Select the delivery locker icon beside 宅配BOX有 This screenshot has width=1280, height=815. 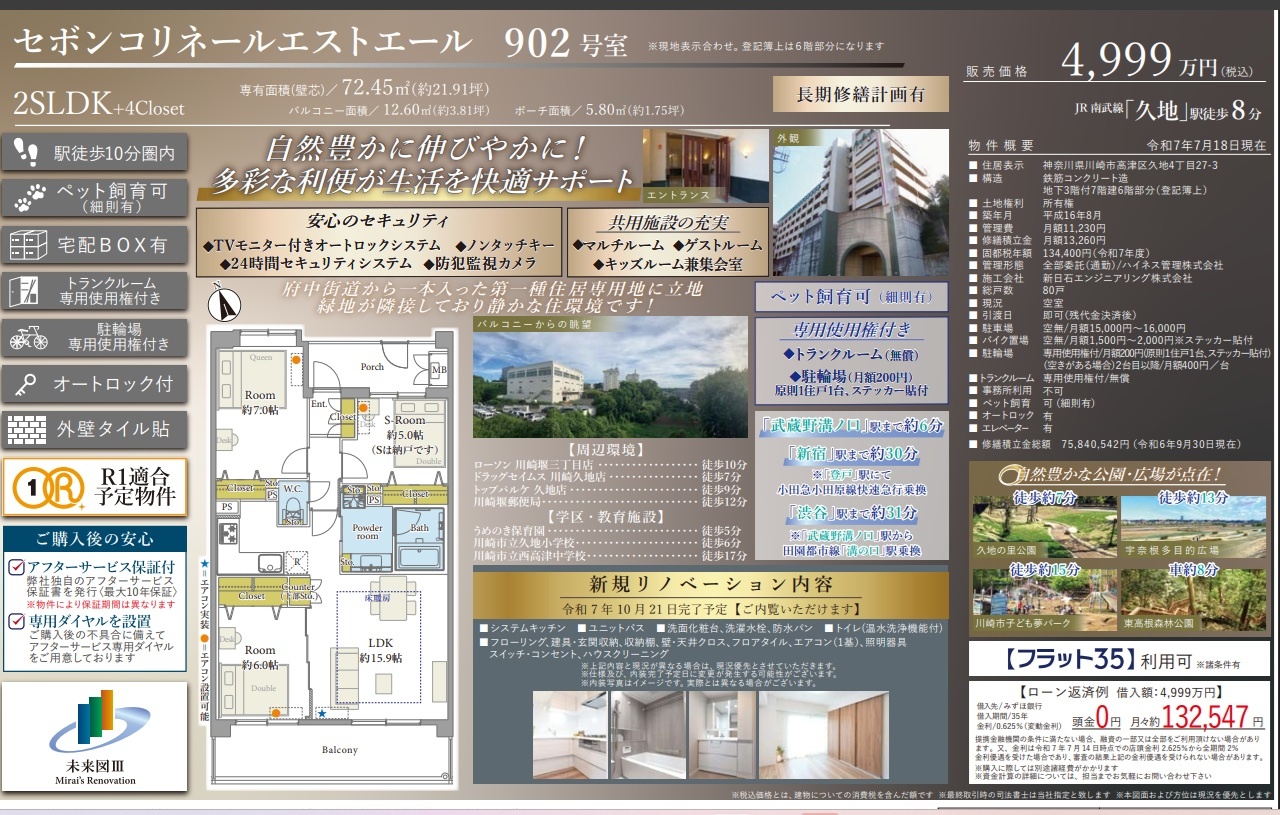[27, 244]
